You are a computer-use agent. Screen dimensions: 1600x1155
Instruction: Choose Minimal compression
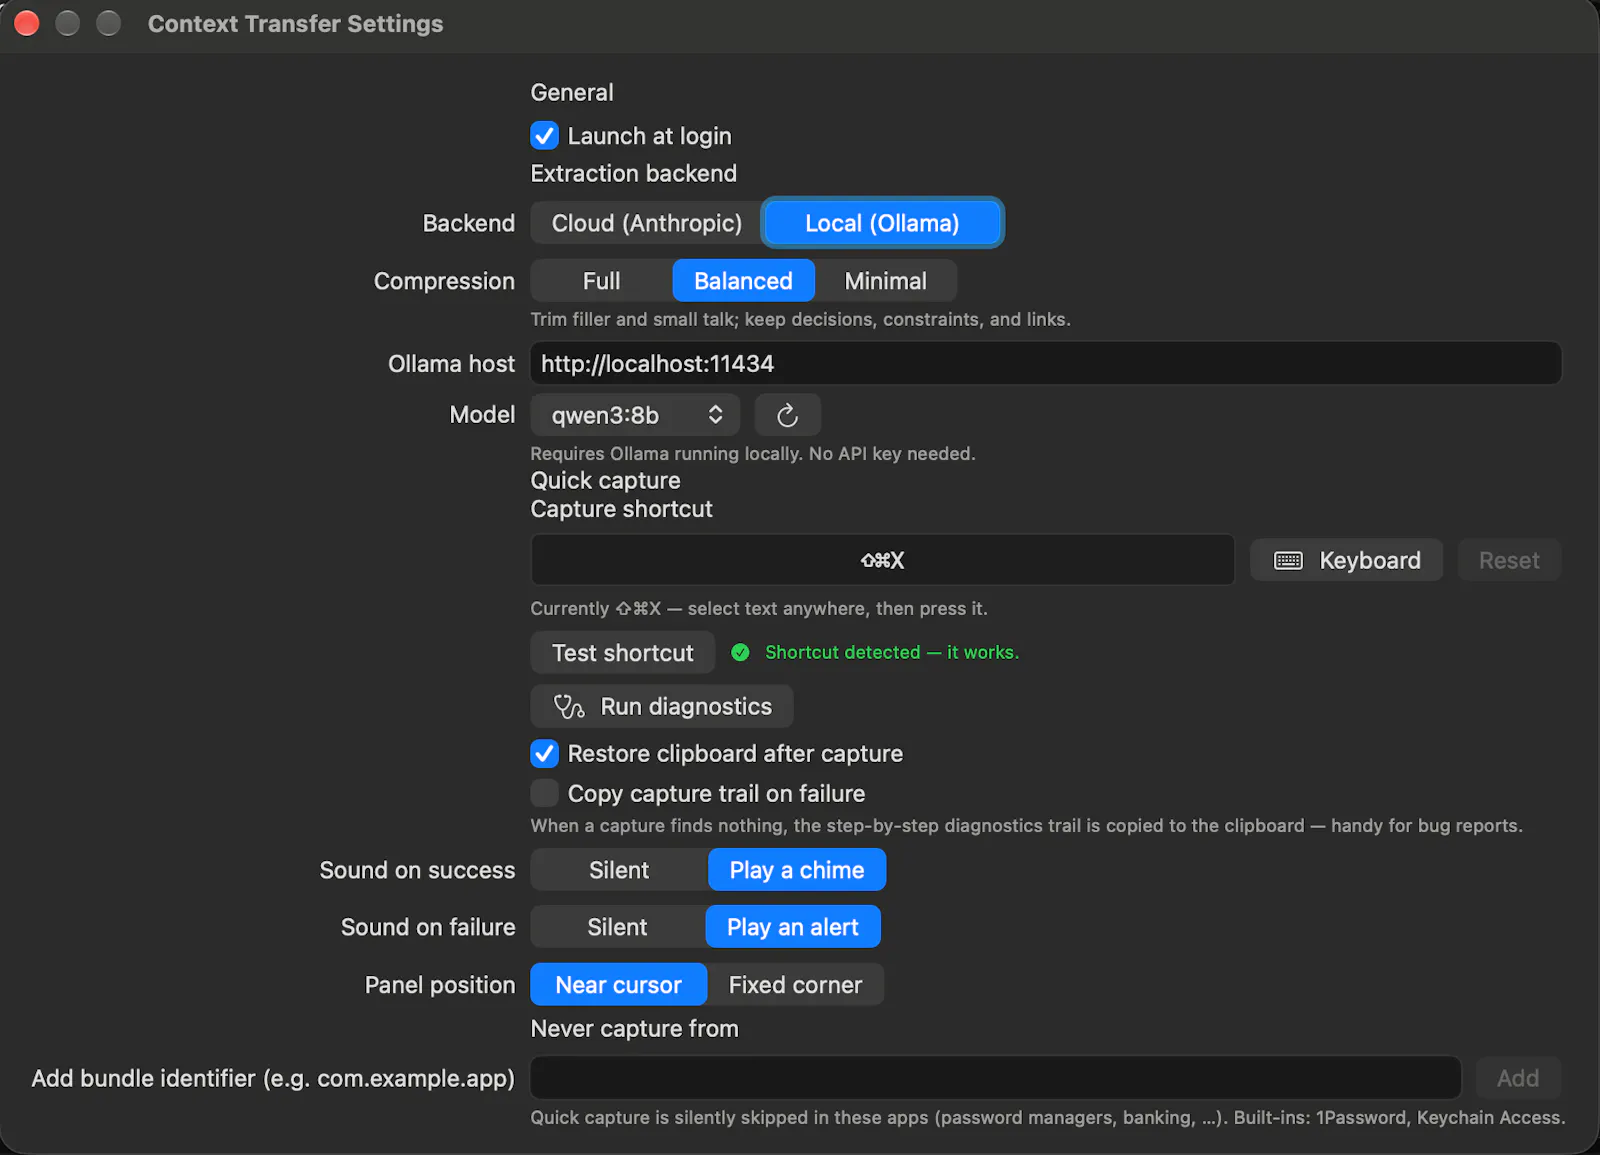coord(885,281)
